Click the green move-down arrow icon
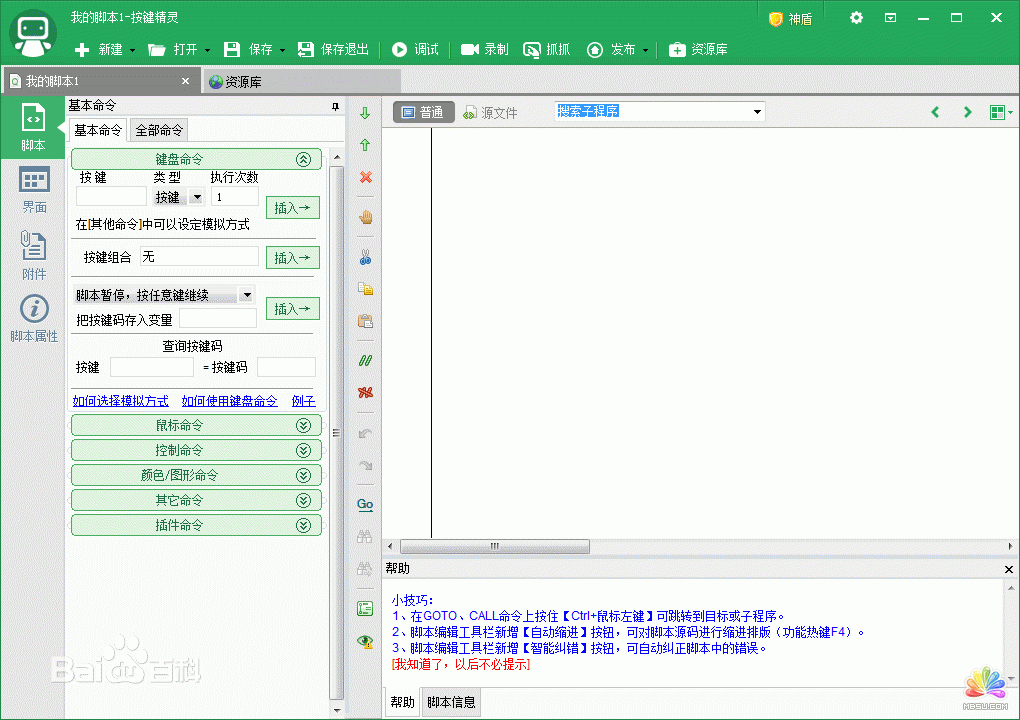The width and height of the screenshot is (1020, 720). [x=365, y=113]
